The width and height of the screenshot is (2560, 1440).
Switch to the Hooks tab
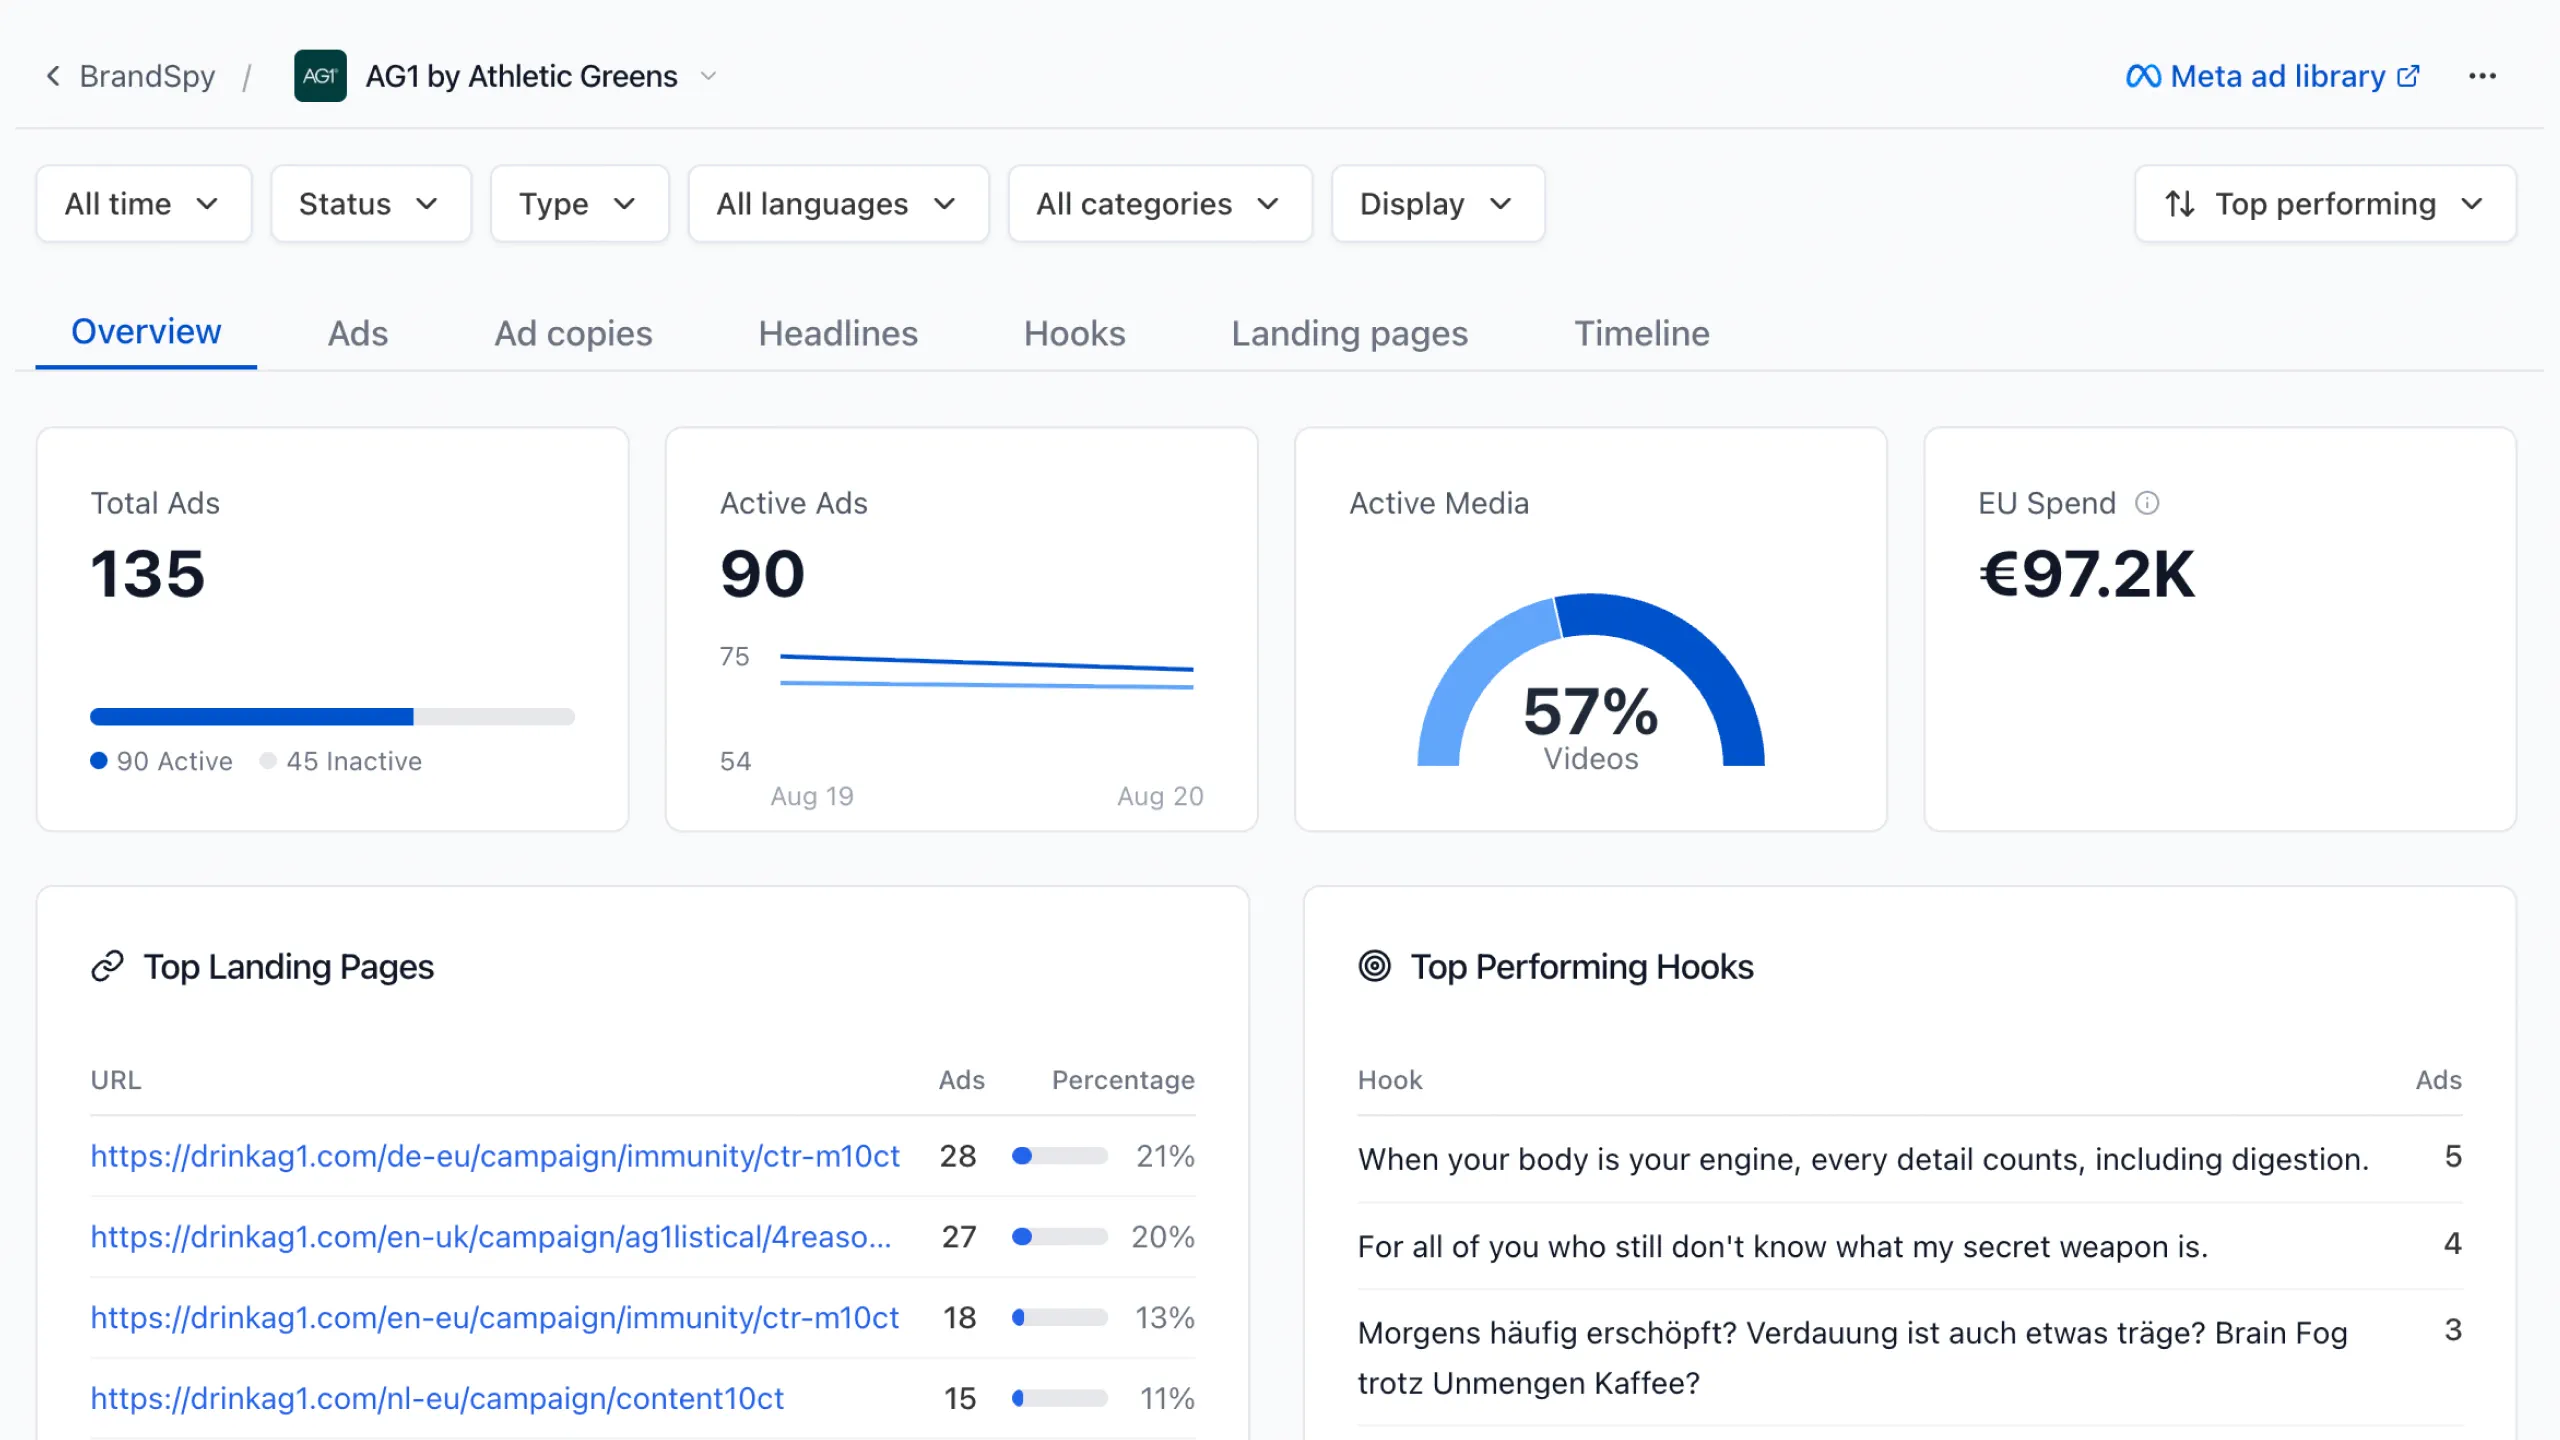pyautogui.click(x=1075, y=333)
